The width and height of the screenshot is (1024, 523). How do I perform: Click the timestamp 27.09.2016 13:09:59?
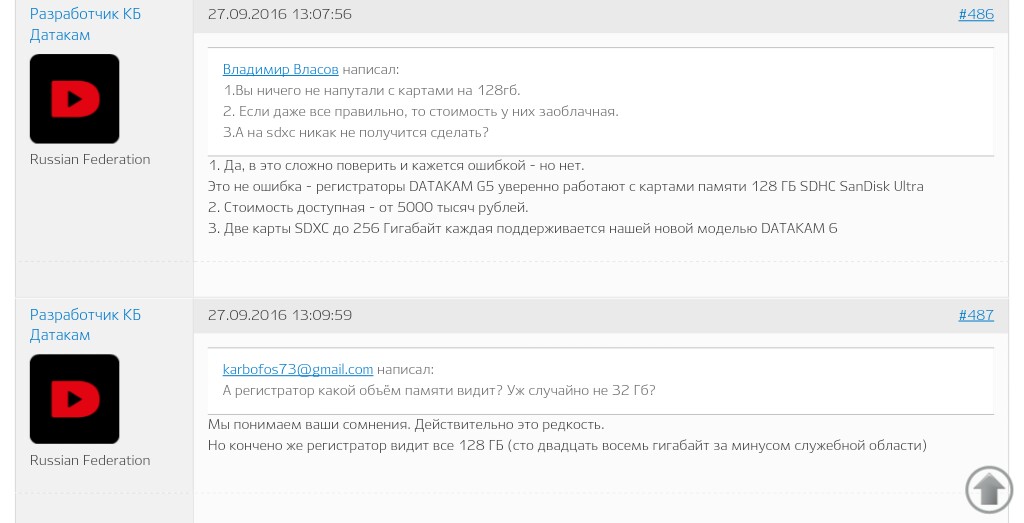tap(279, 315)
